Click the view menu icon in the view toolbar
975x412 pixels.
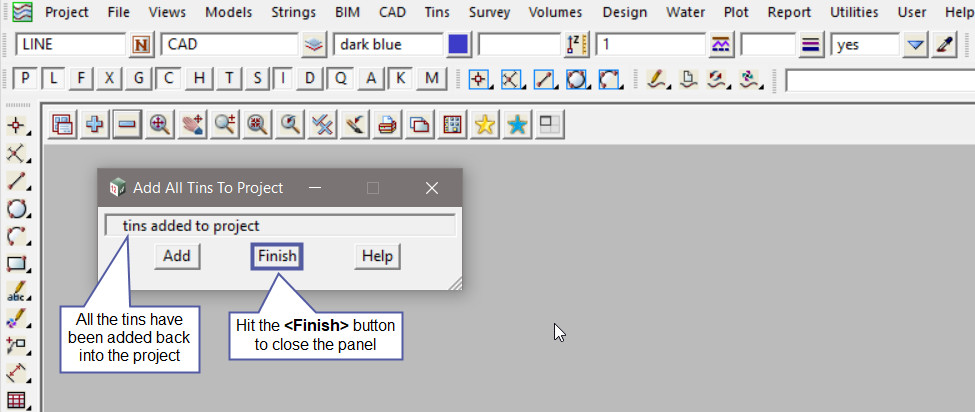coord(62,125)
